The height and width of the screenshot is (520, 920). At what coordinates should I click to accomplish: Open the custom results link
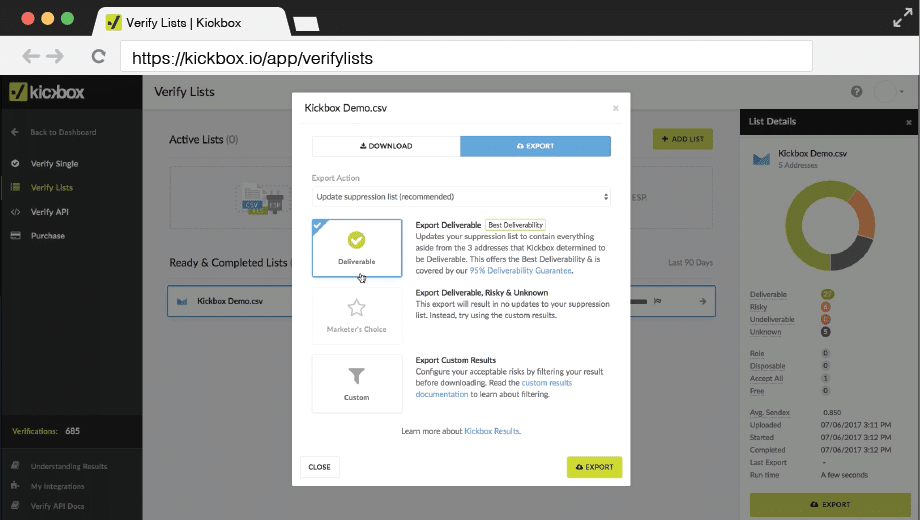[x=546, y=383]
